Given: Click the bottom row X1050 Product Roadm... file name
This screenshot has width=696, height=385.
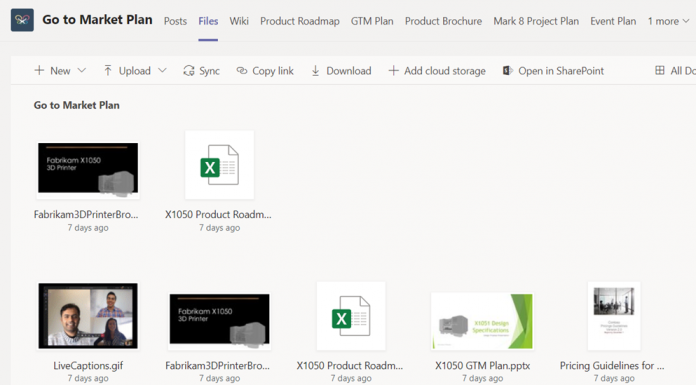Looking at the screenshot, I should tap(350, 365).
